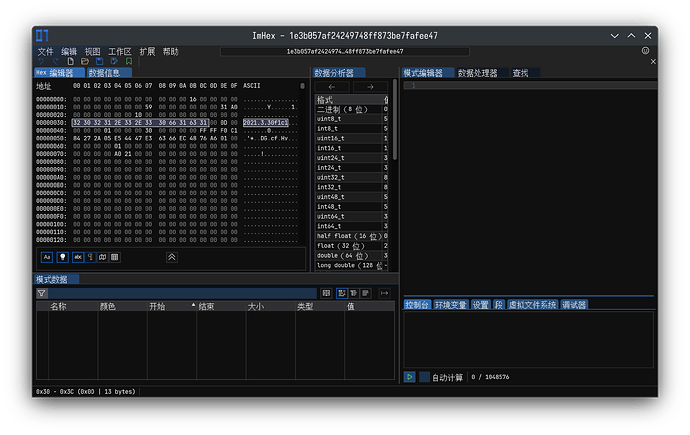Image resolution: width=690 pixels, height=435 pixels.
Task: Switch to the Hex 编辑器 tab
Action: point(59,73)
